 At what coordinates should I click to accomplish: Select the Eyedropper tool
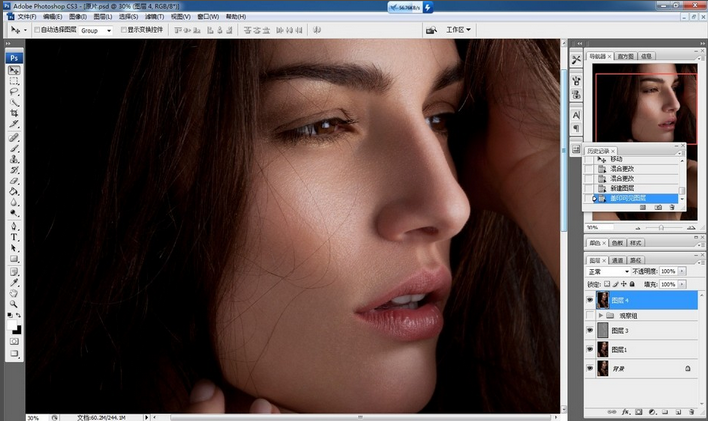14,283
